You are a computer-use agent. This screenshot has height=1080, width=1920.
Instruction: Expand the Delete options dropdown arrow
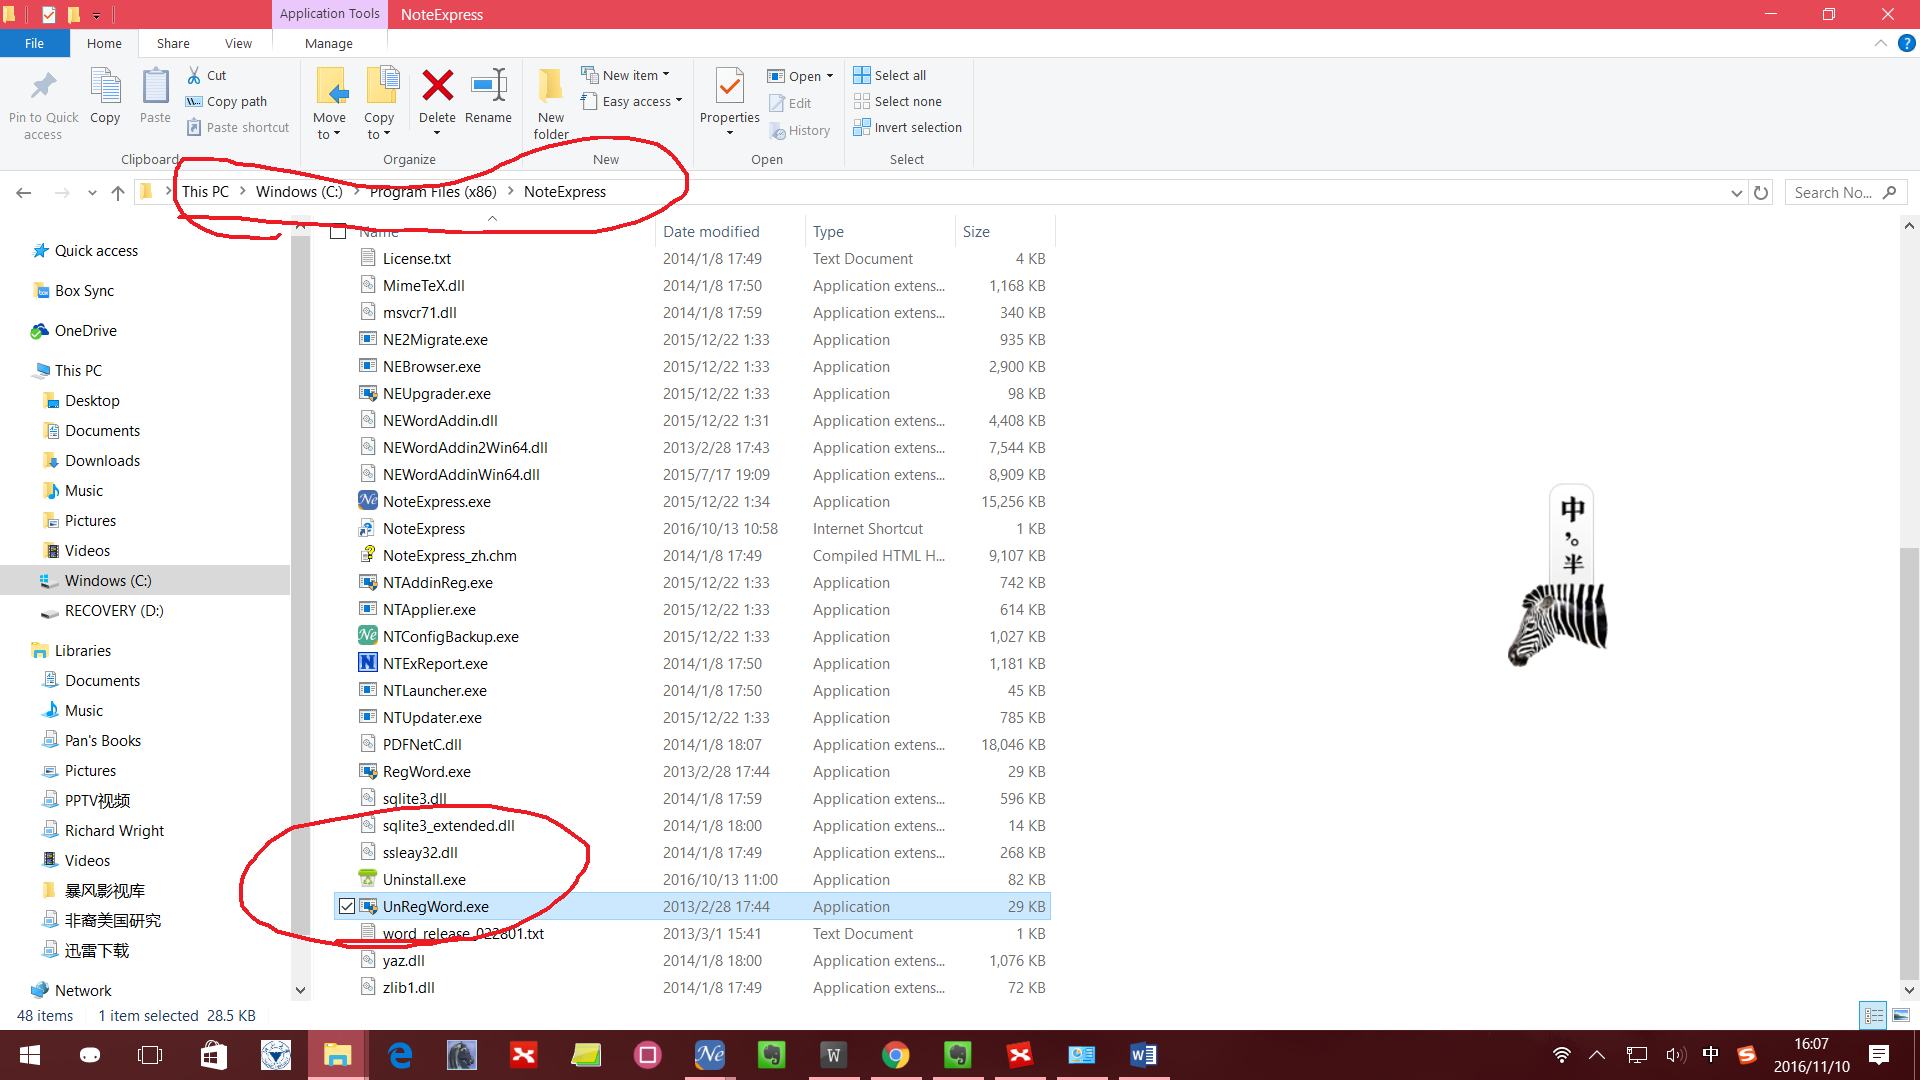(x=437, y=133)
